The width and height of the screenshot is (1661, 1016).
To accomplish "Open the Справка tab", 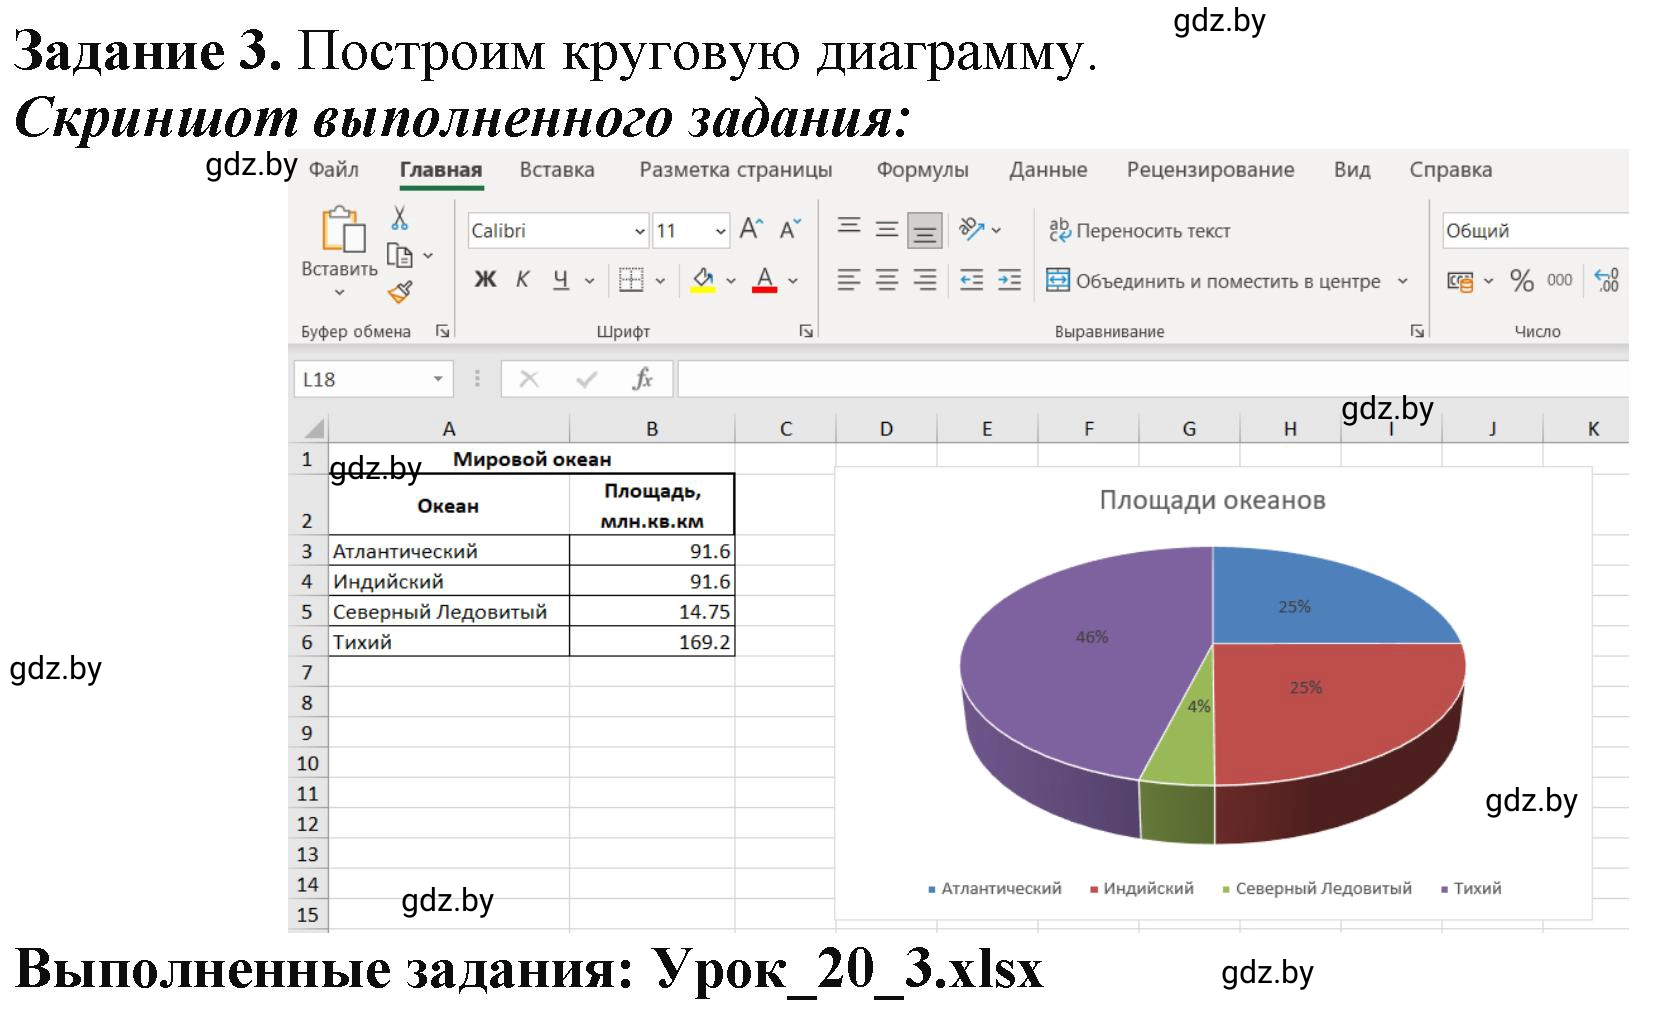I will pyautogui.click(x=1450, y=170).
